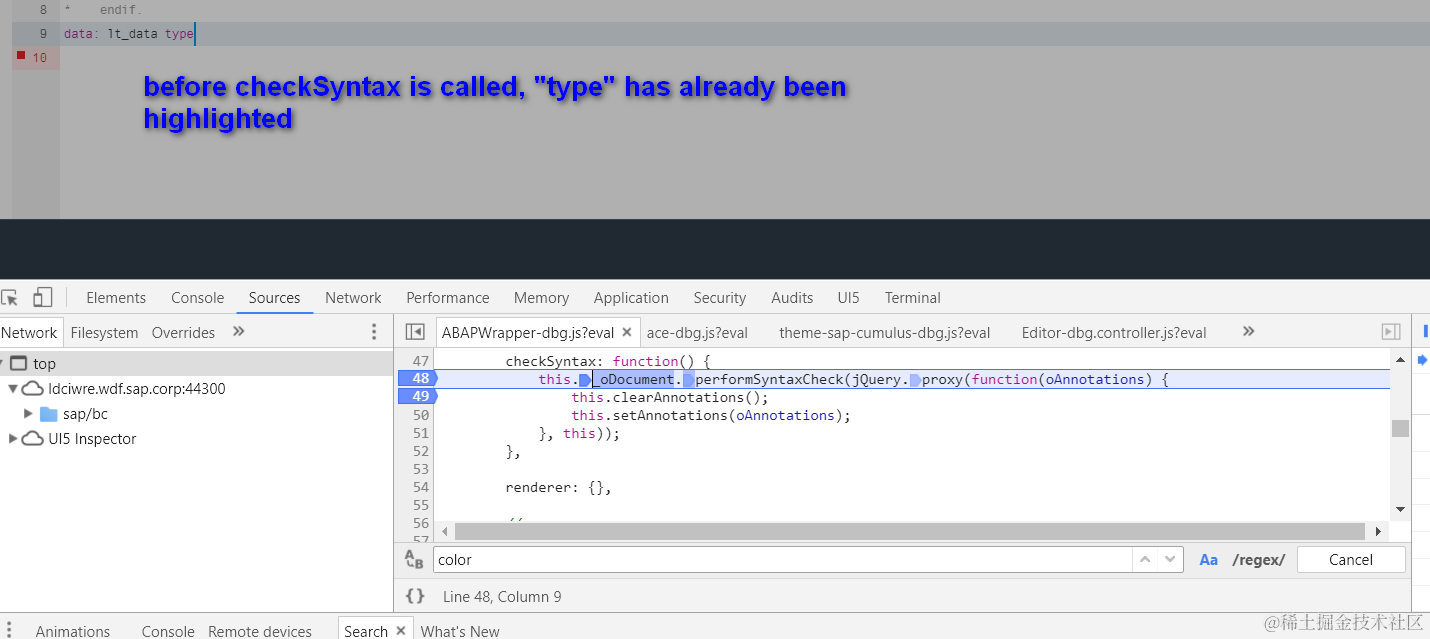This screenshot has height=639, width=1430.
Task: Expand the sap/bc folder
Action: (29, 414)
